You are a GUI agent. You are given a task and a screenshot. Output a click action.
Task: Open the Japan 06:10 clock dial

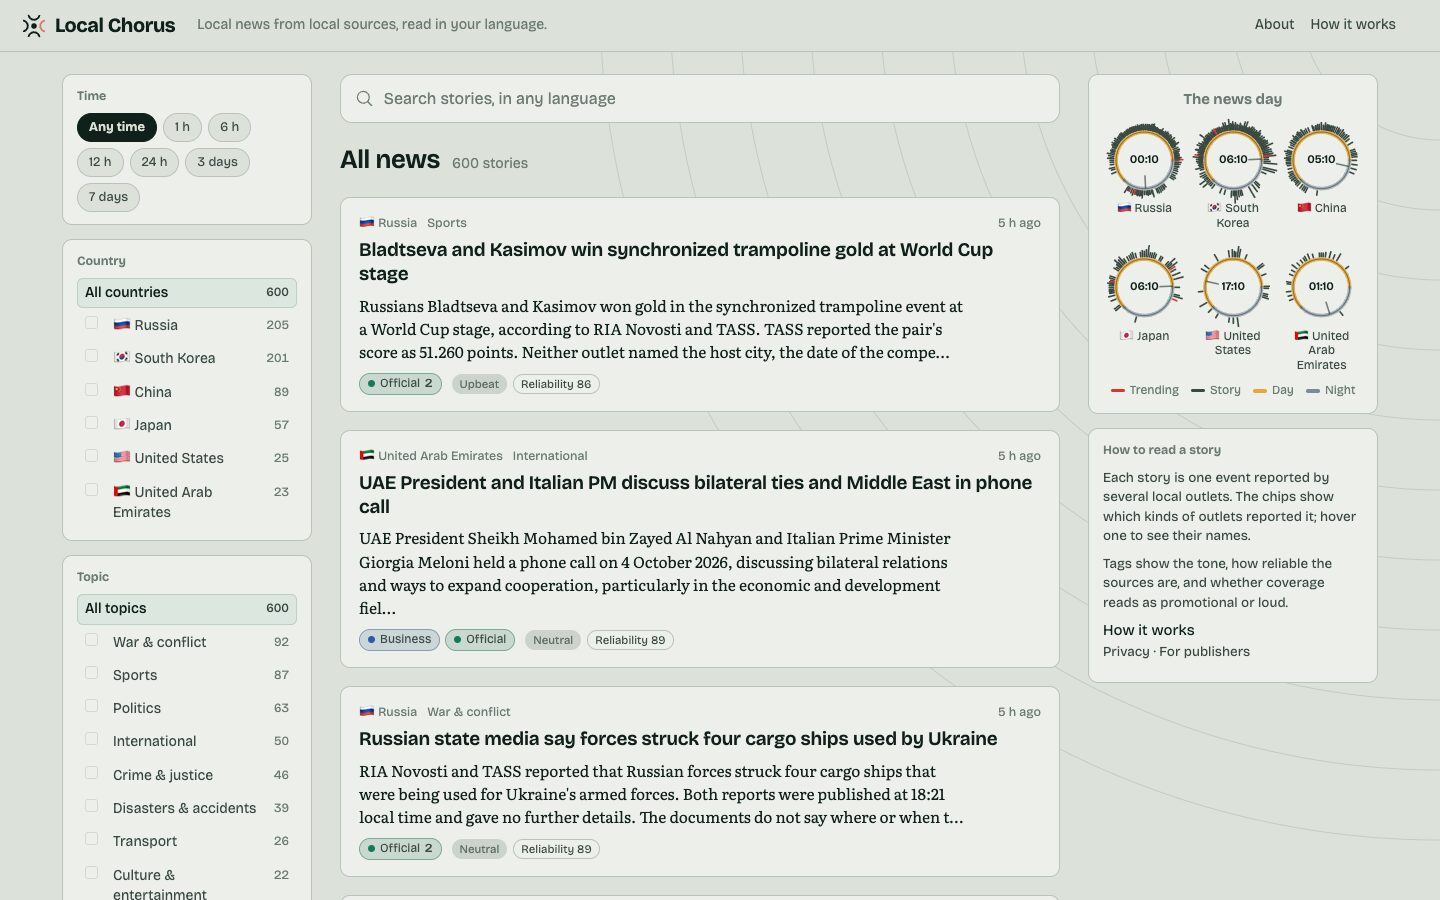(1144, 287)
